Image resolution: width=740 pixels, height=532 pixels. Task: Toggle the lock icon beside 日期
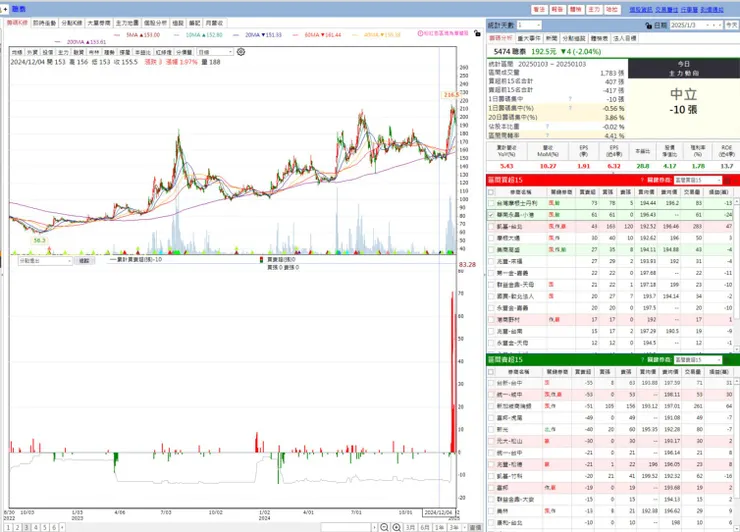click(648, 25)
